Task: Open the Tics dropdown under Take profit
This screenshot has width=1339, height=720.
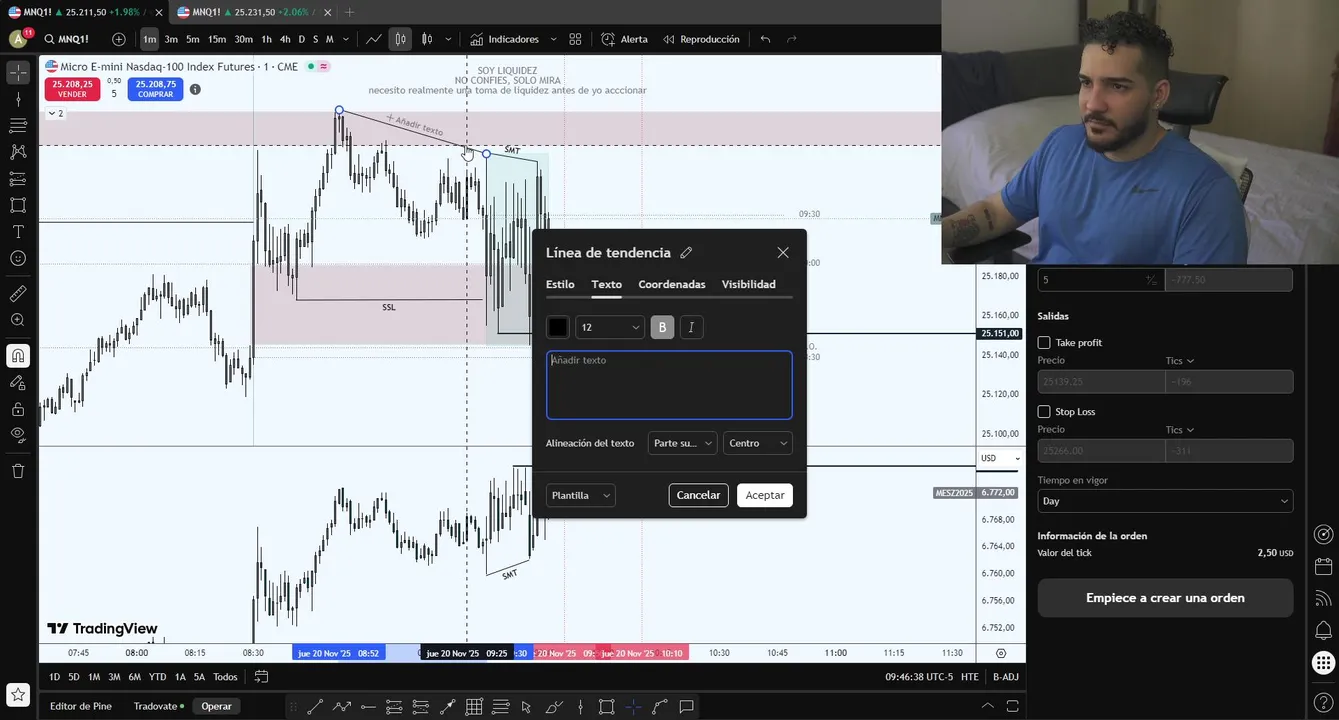Action: pos(1180,361)
